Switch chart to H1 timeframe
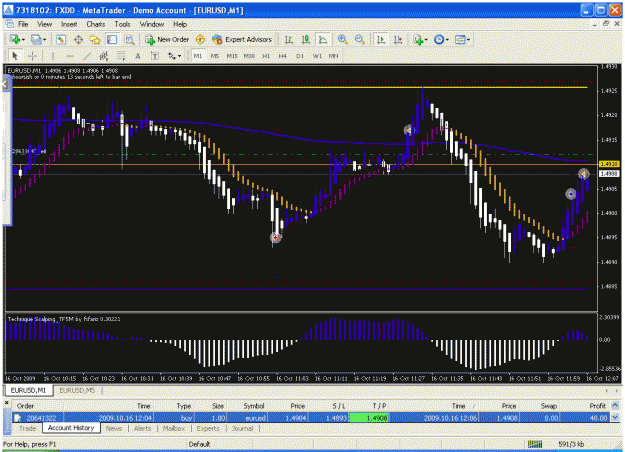625x452 pixels. click(266, 56)
